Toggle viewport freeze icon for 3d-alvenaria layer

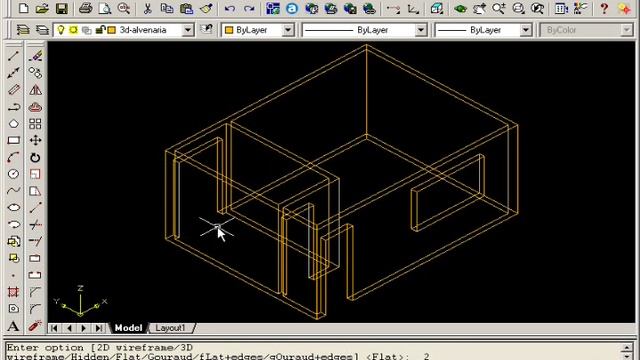[x=87, y=30]
